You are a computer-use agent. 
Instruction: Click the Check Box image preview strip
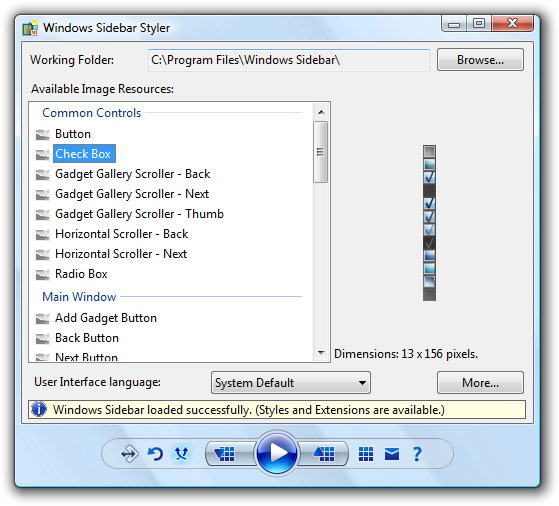[429, 223]
